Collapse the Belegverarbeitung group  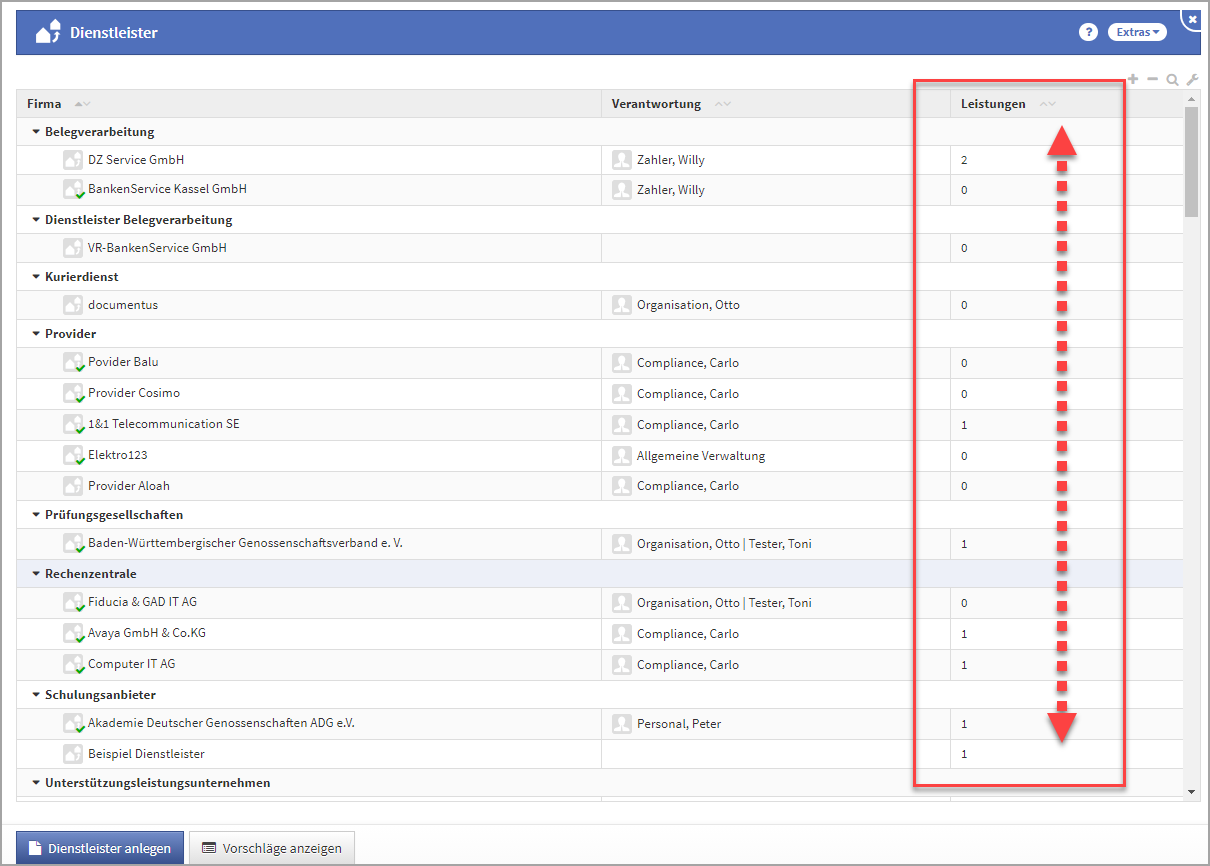click(x=36, y=132)
